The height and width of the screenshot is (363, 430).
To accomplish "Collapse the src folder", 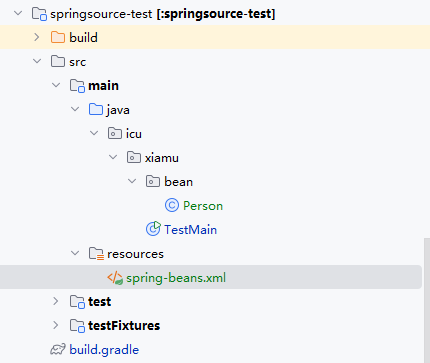I will coord(37,61).
